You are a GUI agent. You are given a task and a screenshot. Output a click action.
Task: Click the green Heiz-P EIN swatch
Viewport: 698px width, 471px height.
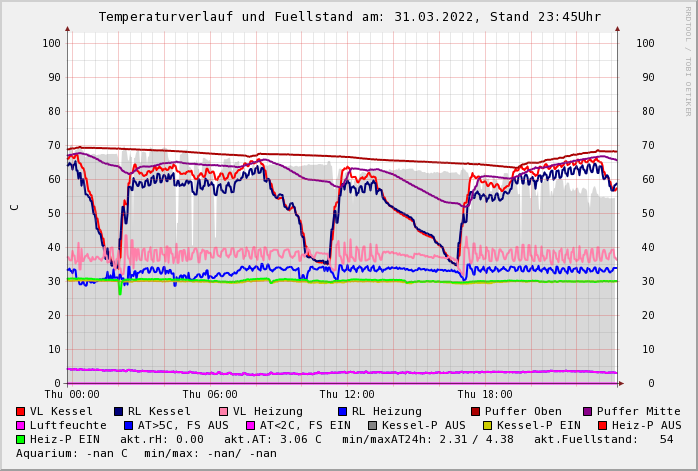[x=21, y=439]
